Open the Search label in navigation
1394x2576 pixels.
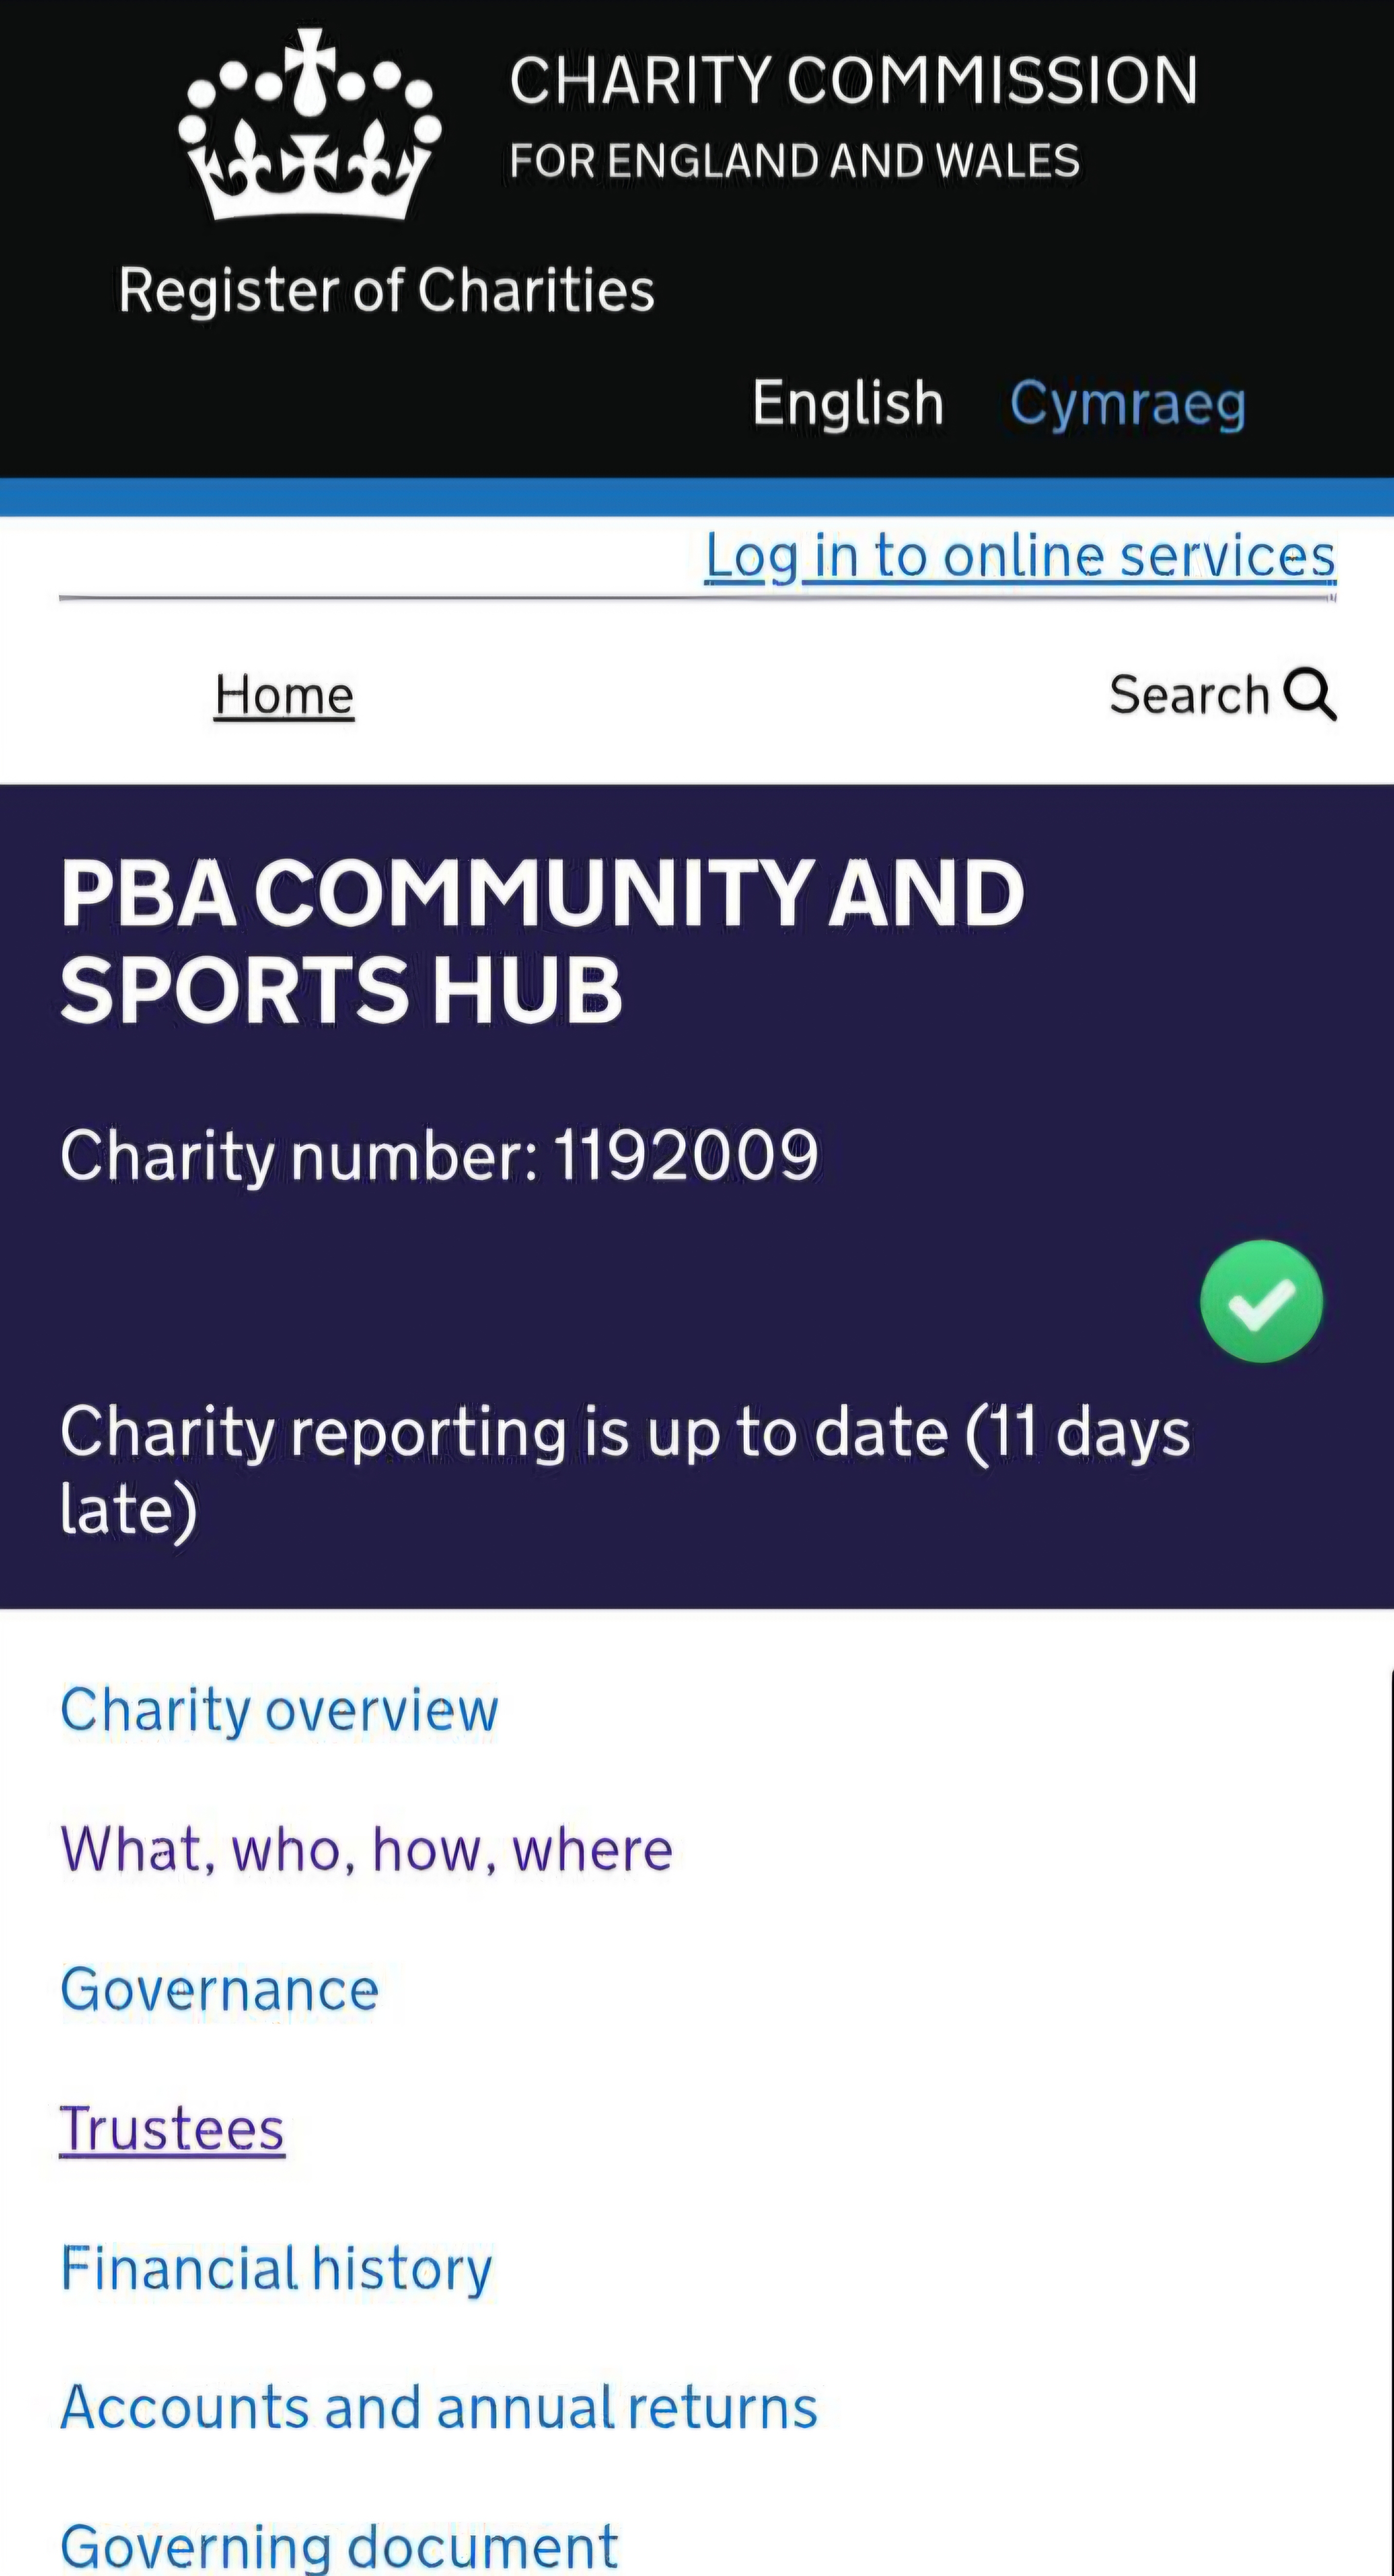pos(1189,695)
